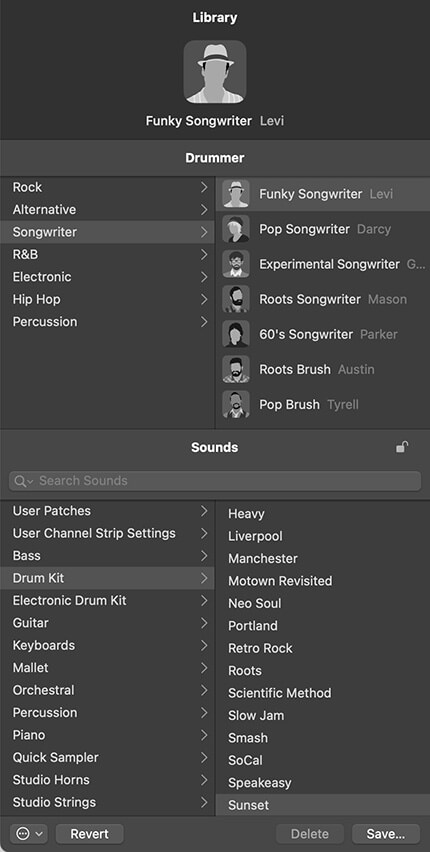The height and width of the screenshot is (852, 430).
Task: Expand the Electronic Drum Kit category arrow
Action: (x=204, y=600)
